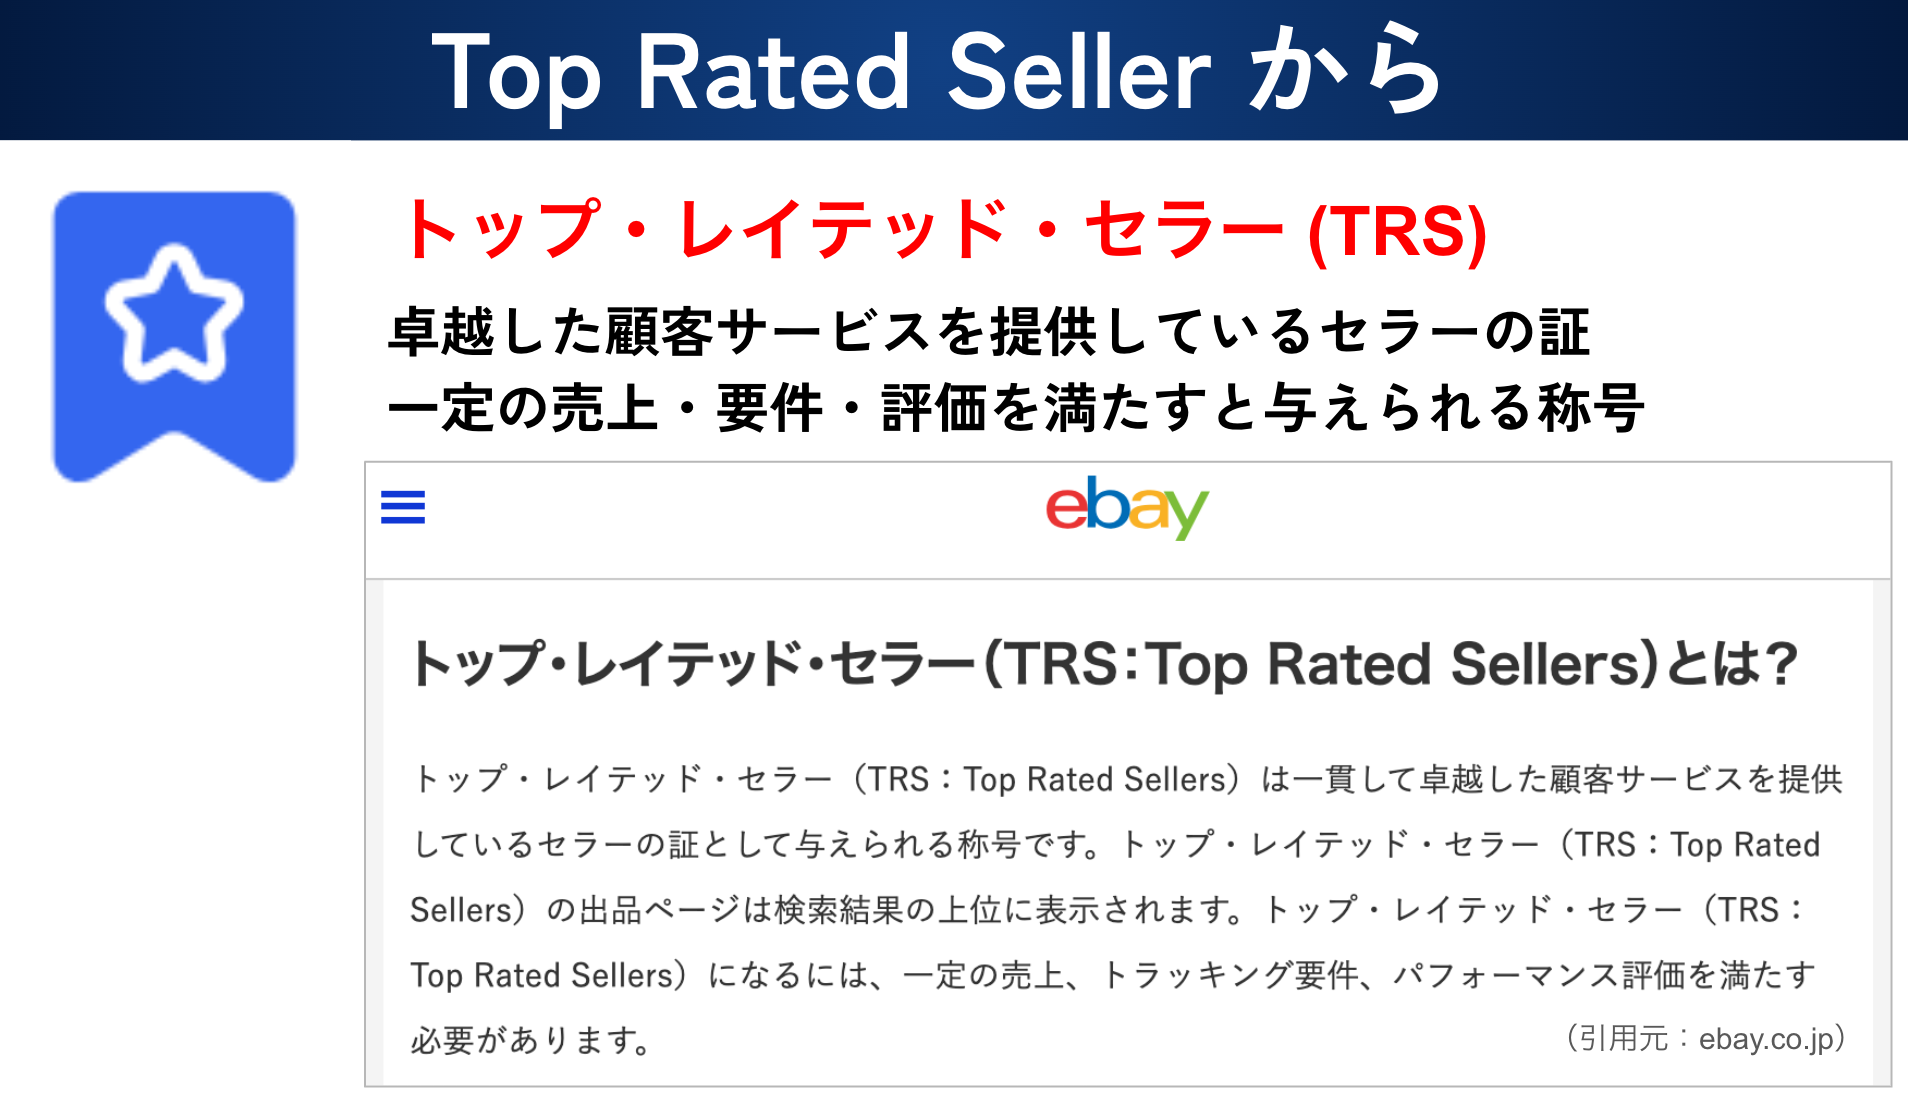Click the red トップ・レイテッド・セラー (TRS) heading
This screenshot has height=1094, width=1908.
943,230
